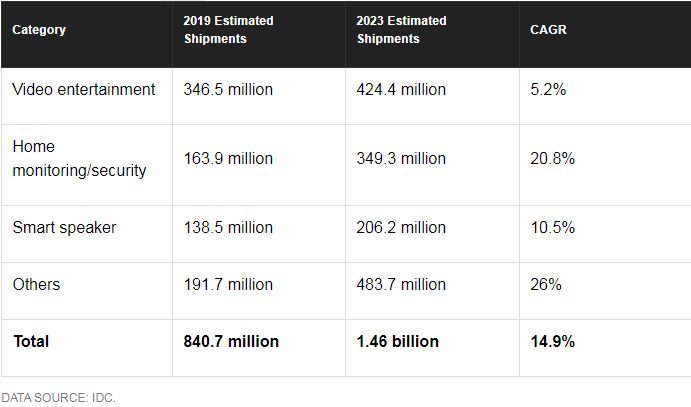Screen dimensions: 691x407
Task: Click the 349.3 million cell
Action: 401,159
